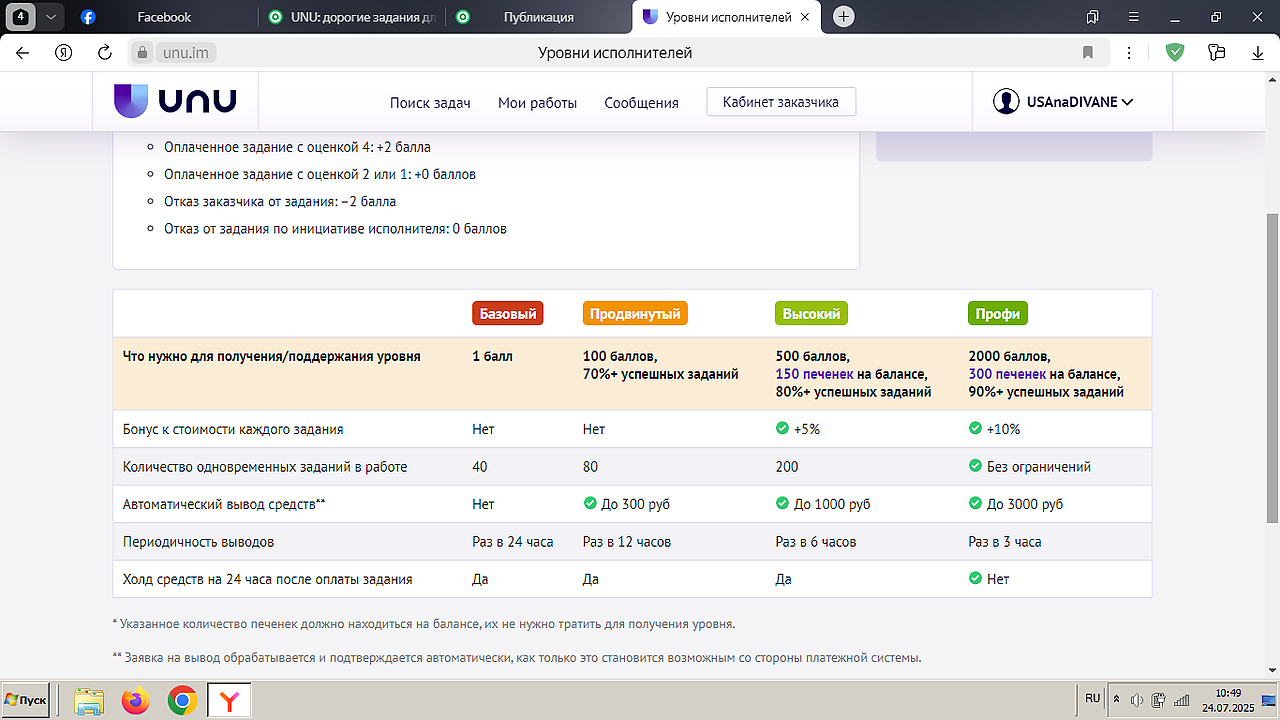
Task: Click the Yandex Browser taskbar icon
Action: 230,701
